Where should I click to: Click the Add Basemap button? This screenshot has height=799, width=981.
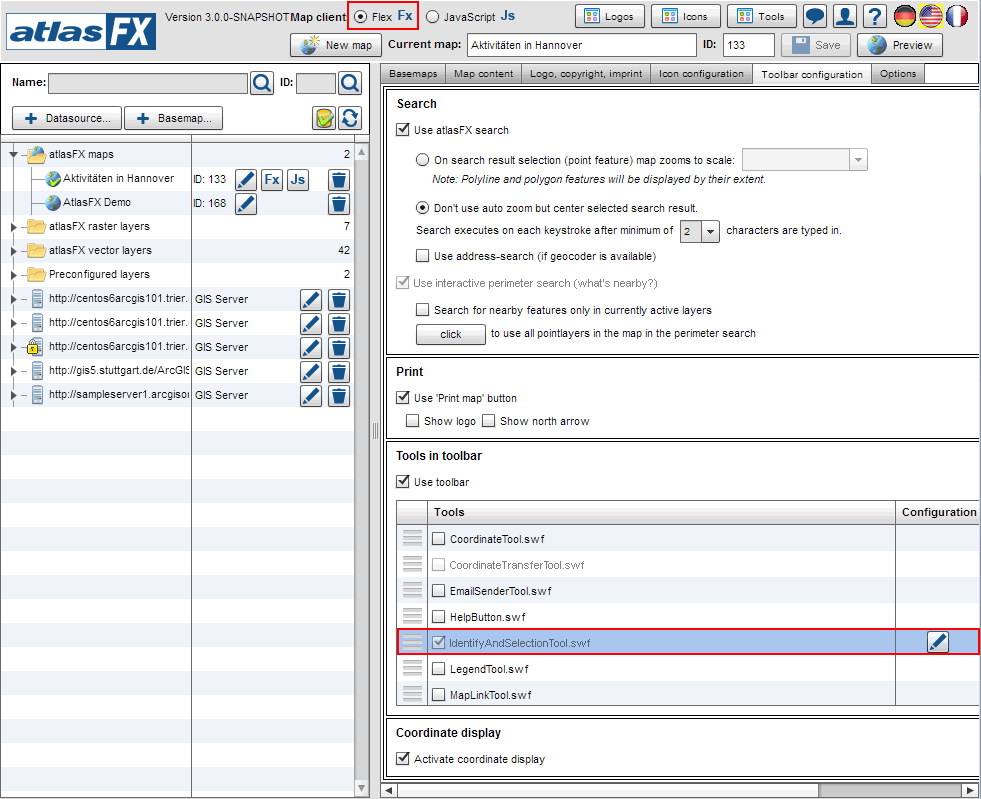[x=173, y=118]
